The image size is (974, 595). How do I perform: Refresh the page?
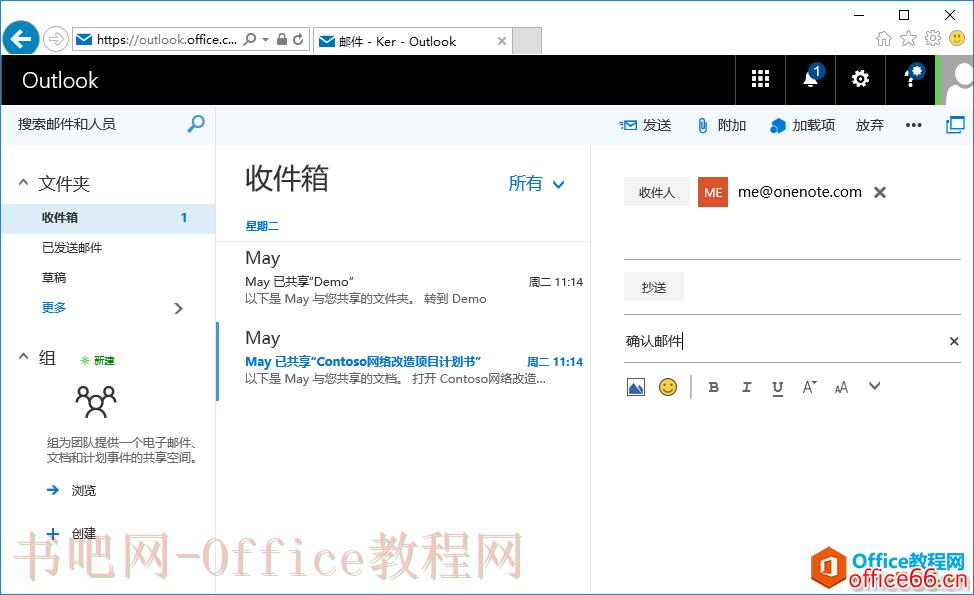[x=298, y=40]
